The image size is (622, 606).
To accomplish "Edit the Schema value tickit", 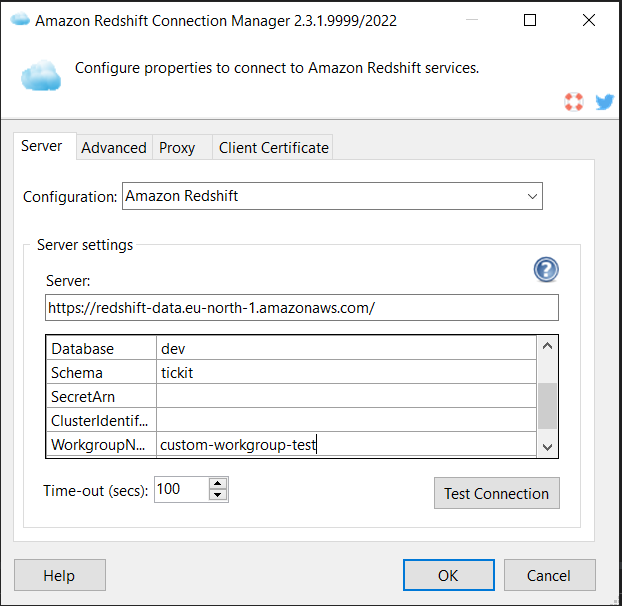I will pyautogui.click(x=346, y=372).
